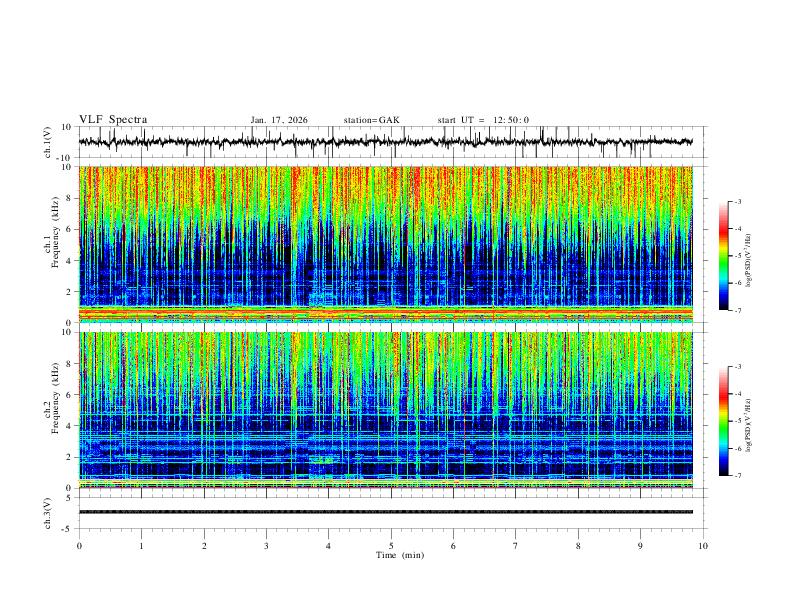Click the time axis tick label "9"
Viewport: 792px width, 612px height.
pyautogui.click(x=640, y=546)
